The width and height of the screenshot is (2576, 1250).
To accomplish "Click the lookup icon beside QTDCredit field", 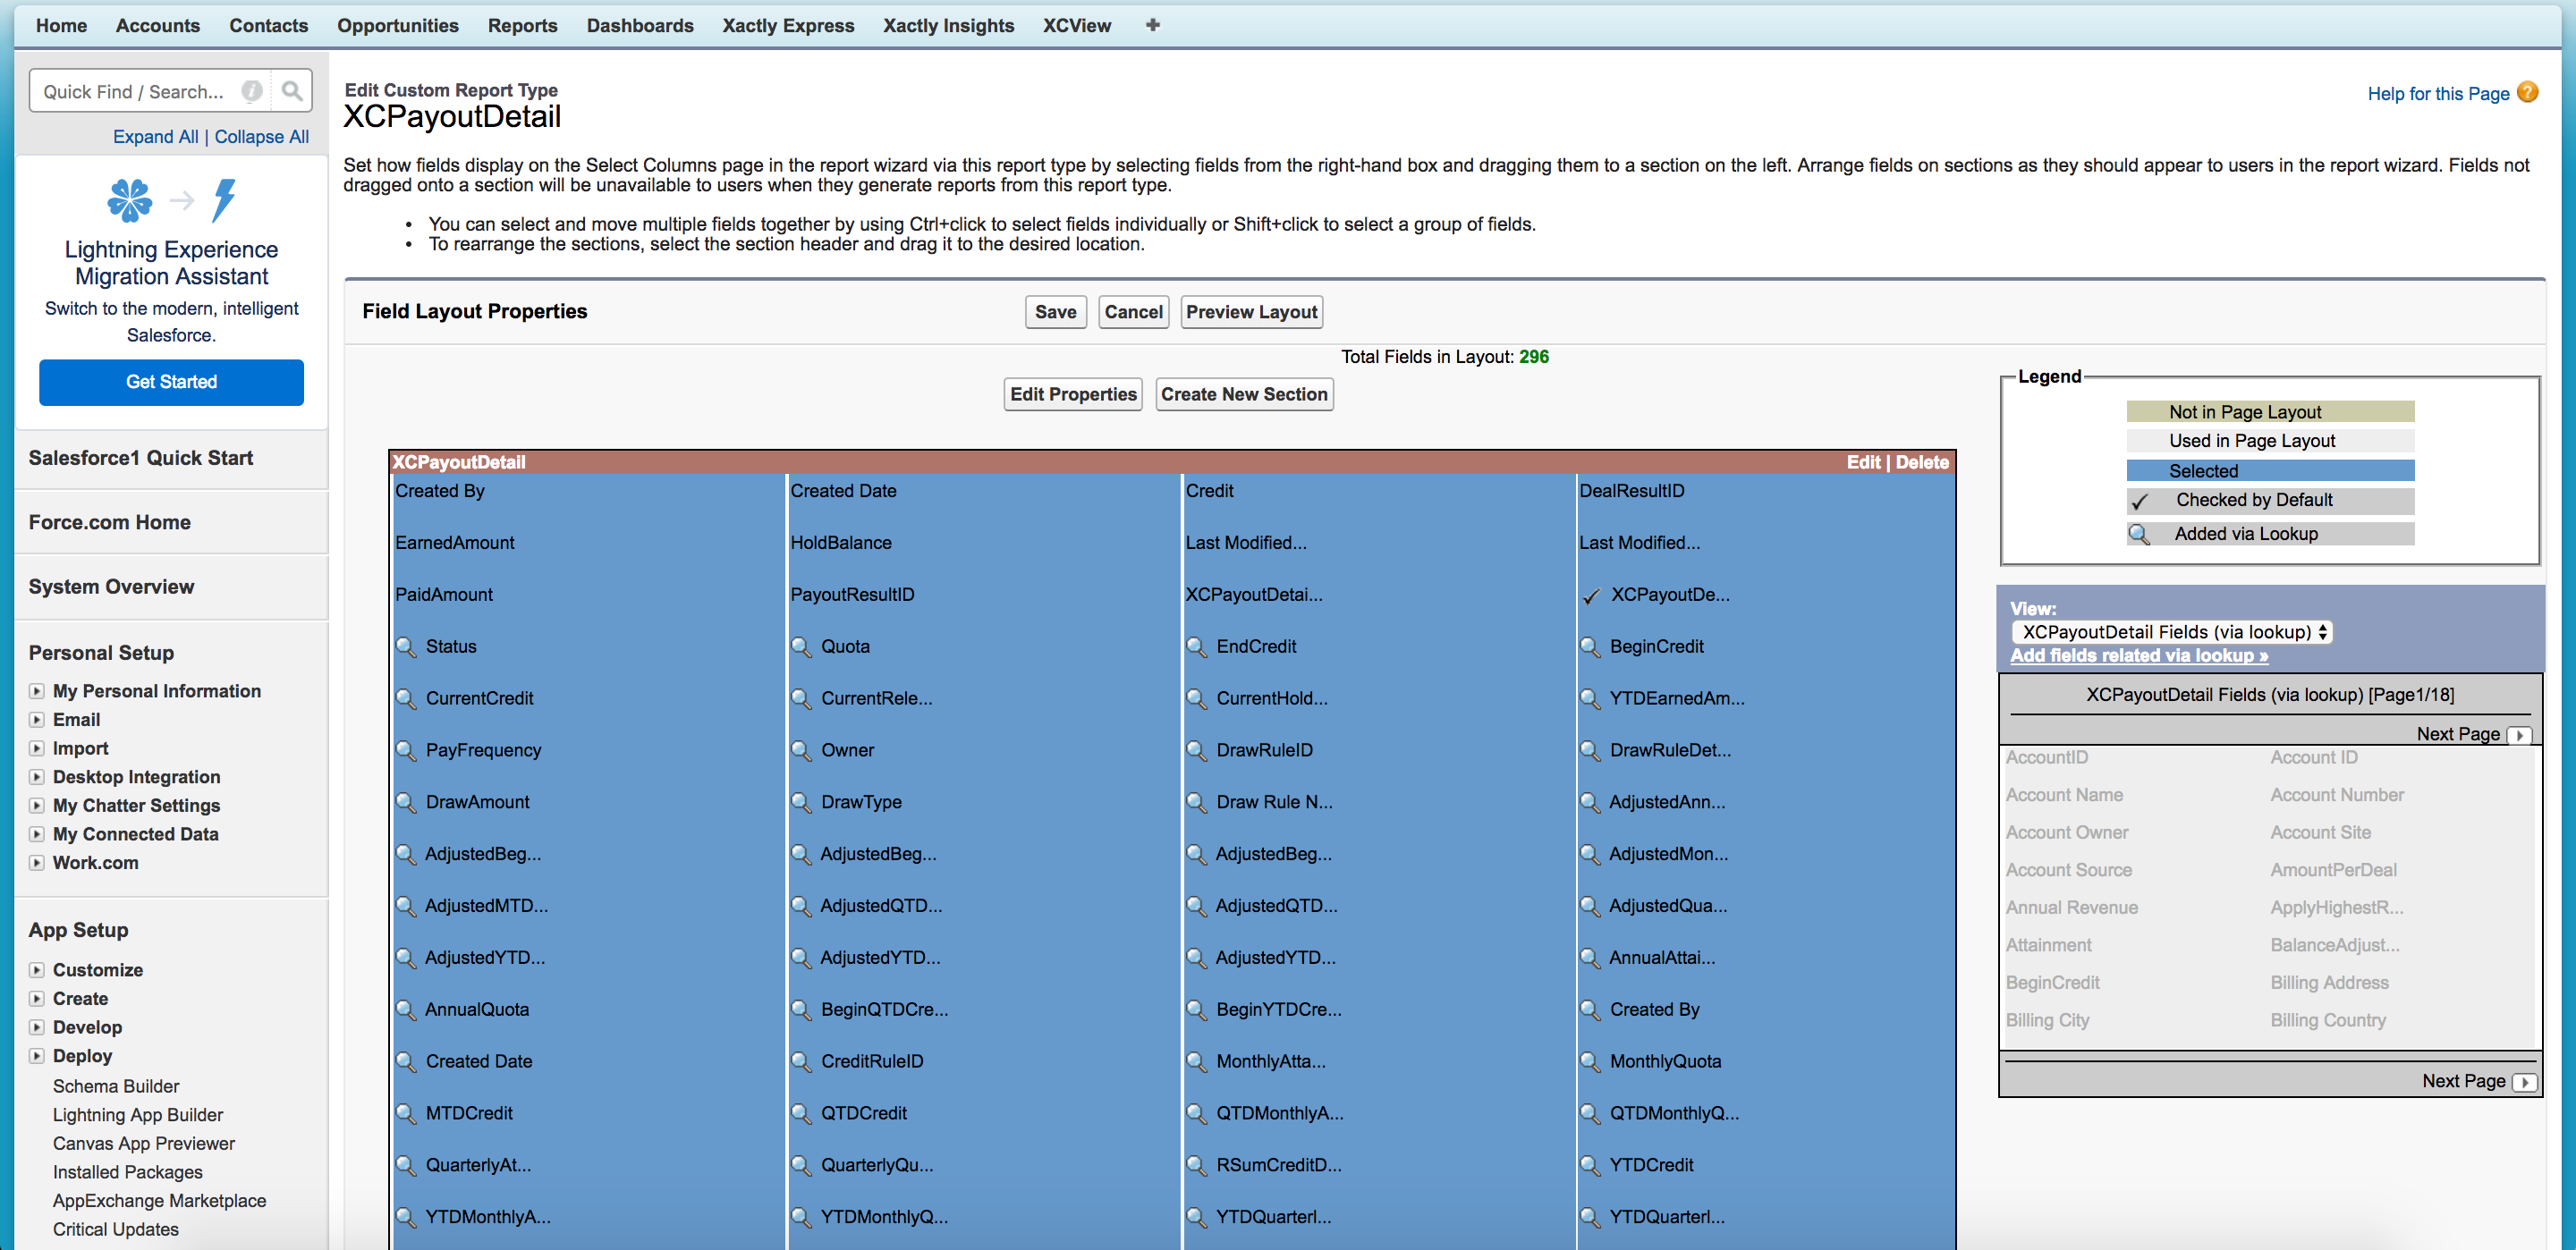I will click(801, 1113).
